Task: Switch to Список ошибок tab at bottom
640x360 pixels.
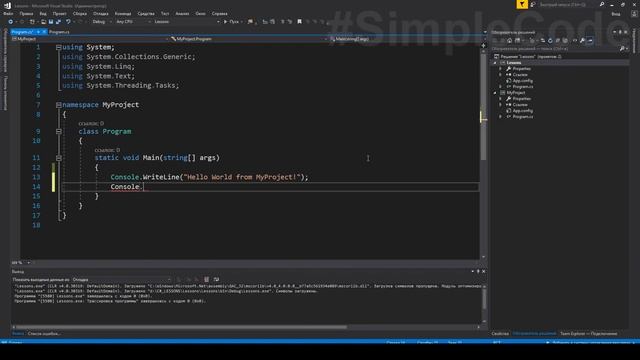Action: pyautogui.click(x=44, y=334)
